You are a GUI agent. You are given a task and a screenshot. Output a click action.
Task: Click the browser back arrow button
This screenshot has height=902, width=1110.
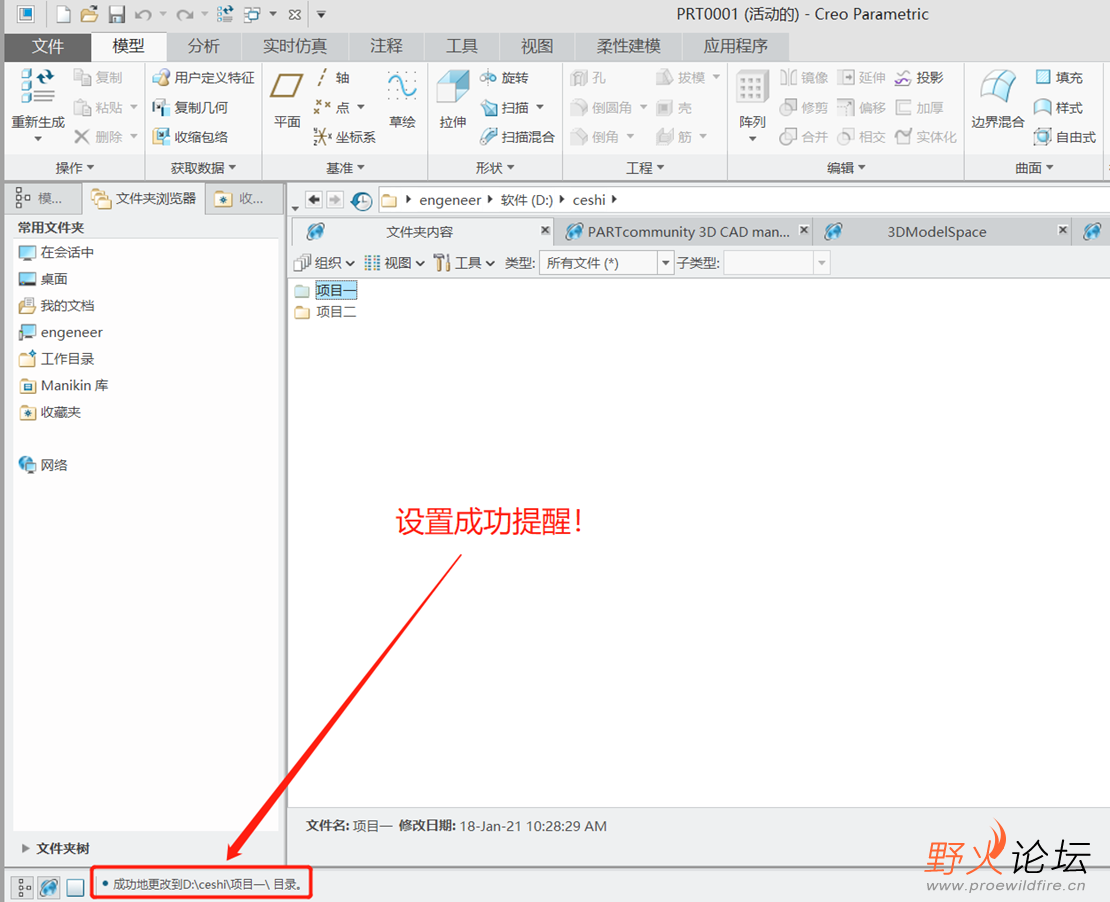pyautogui.click(x=314, y=200)
